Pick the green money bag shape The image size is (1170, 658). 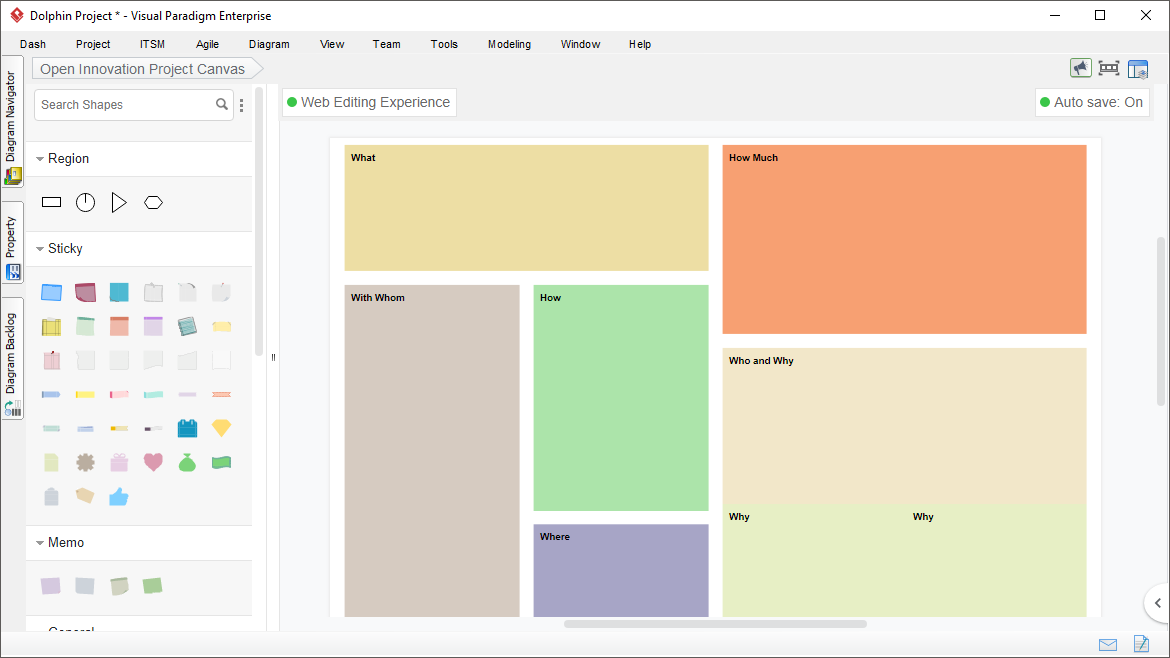point(187,463)
